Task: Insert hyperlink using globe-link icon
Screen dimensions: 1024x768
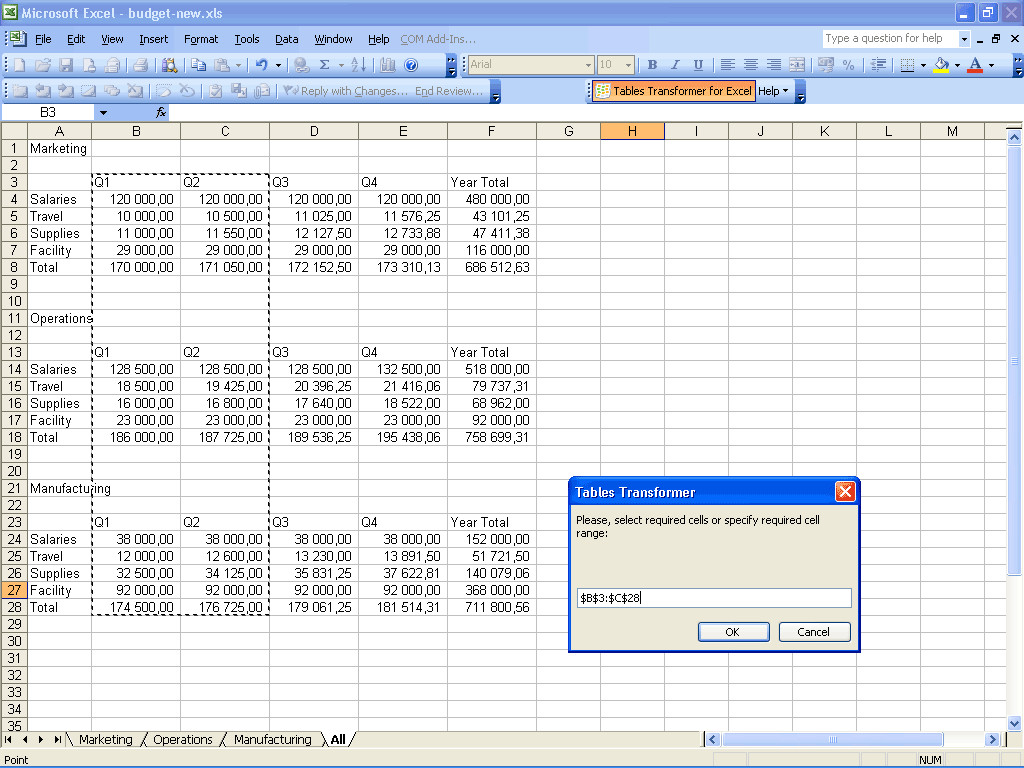Action: 301,65
